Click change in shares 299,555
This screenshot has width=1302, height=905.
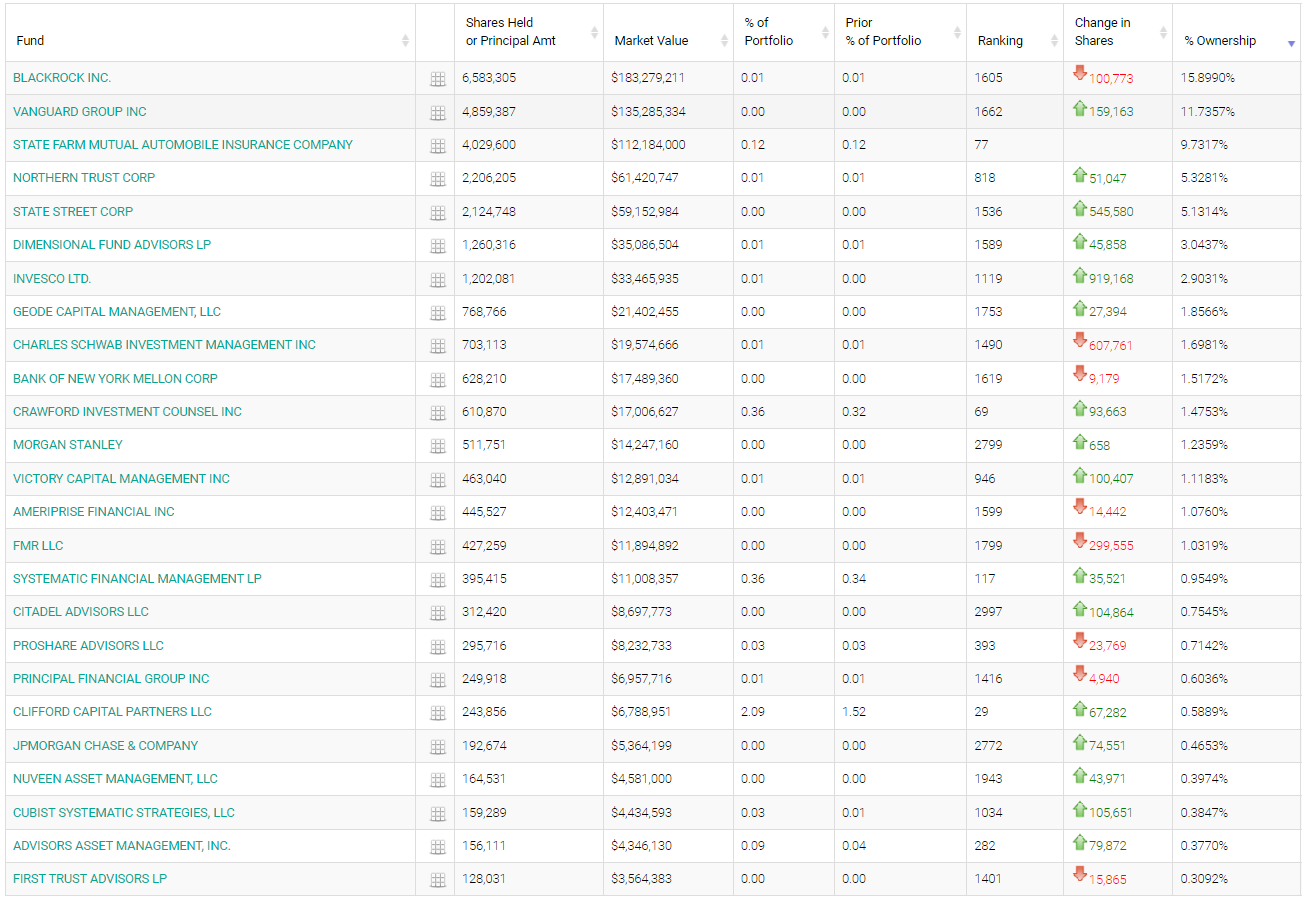click(1111, 546)
